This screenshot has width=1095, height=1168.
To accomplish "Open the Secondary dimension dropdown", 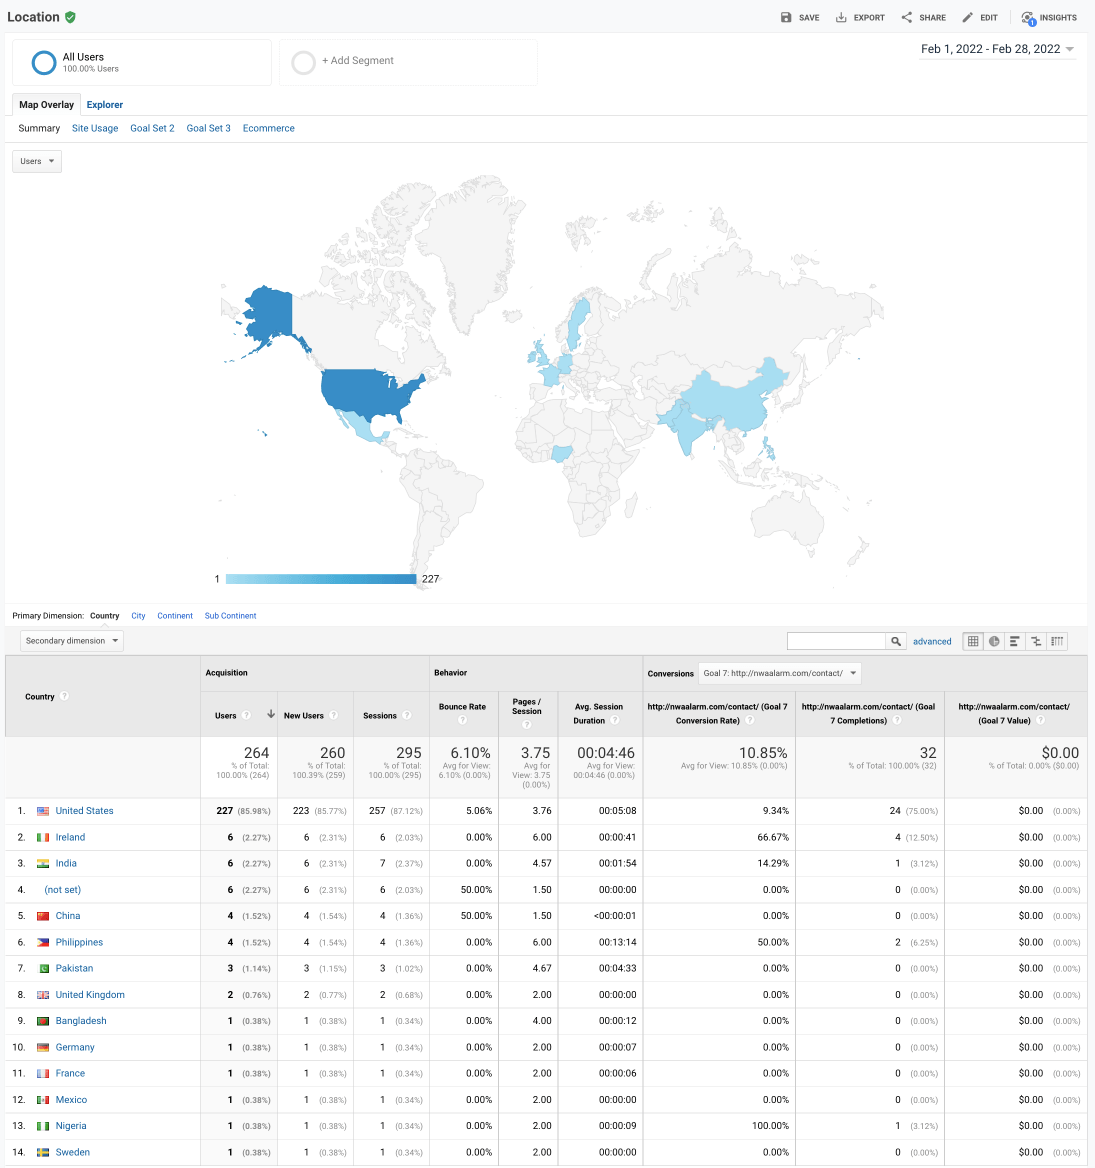I will pyautogui.click(x=72, y=641).
